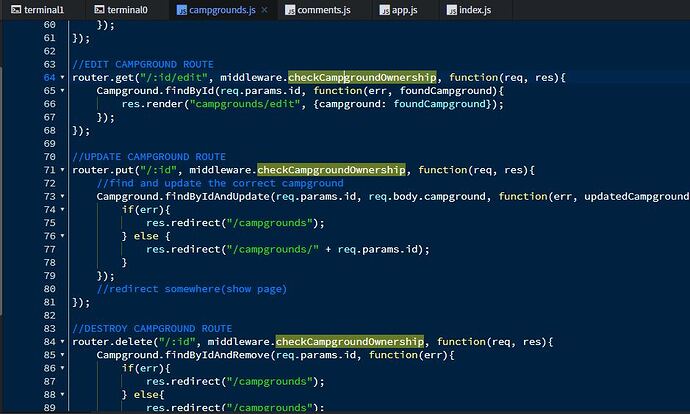The image size is (690, 414).
Task: Click foundCampground argument on line 66
Action: pos(440,104)
